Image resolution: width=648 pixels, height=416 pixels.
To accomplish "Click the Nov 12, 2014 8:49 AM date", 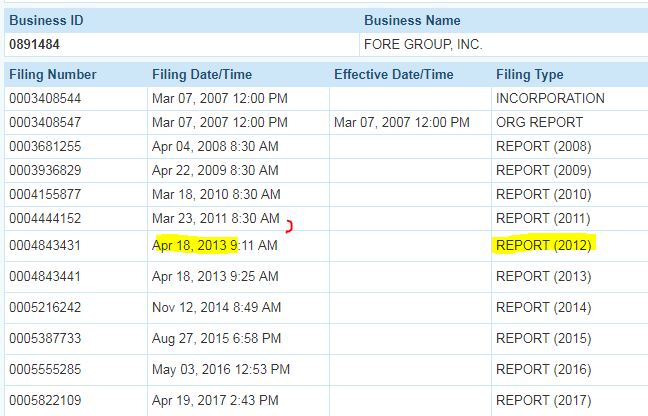I will coord(217,307).
